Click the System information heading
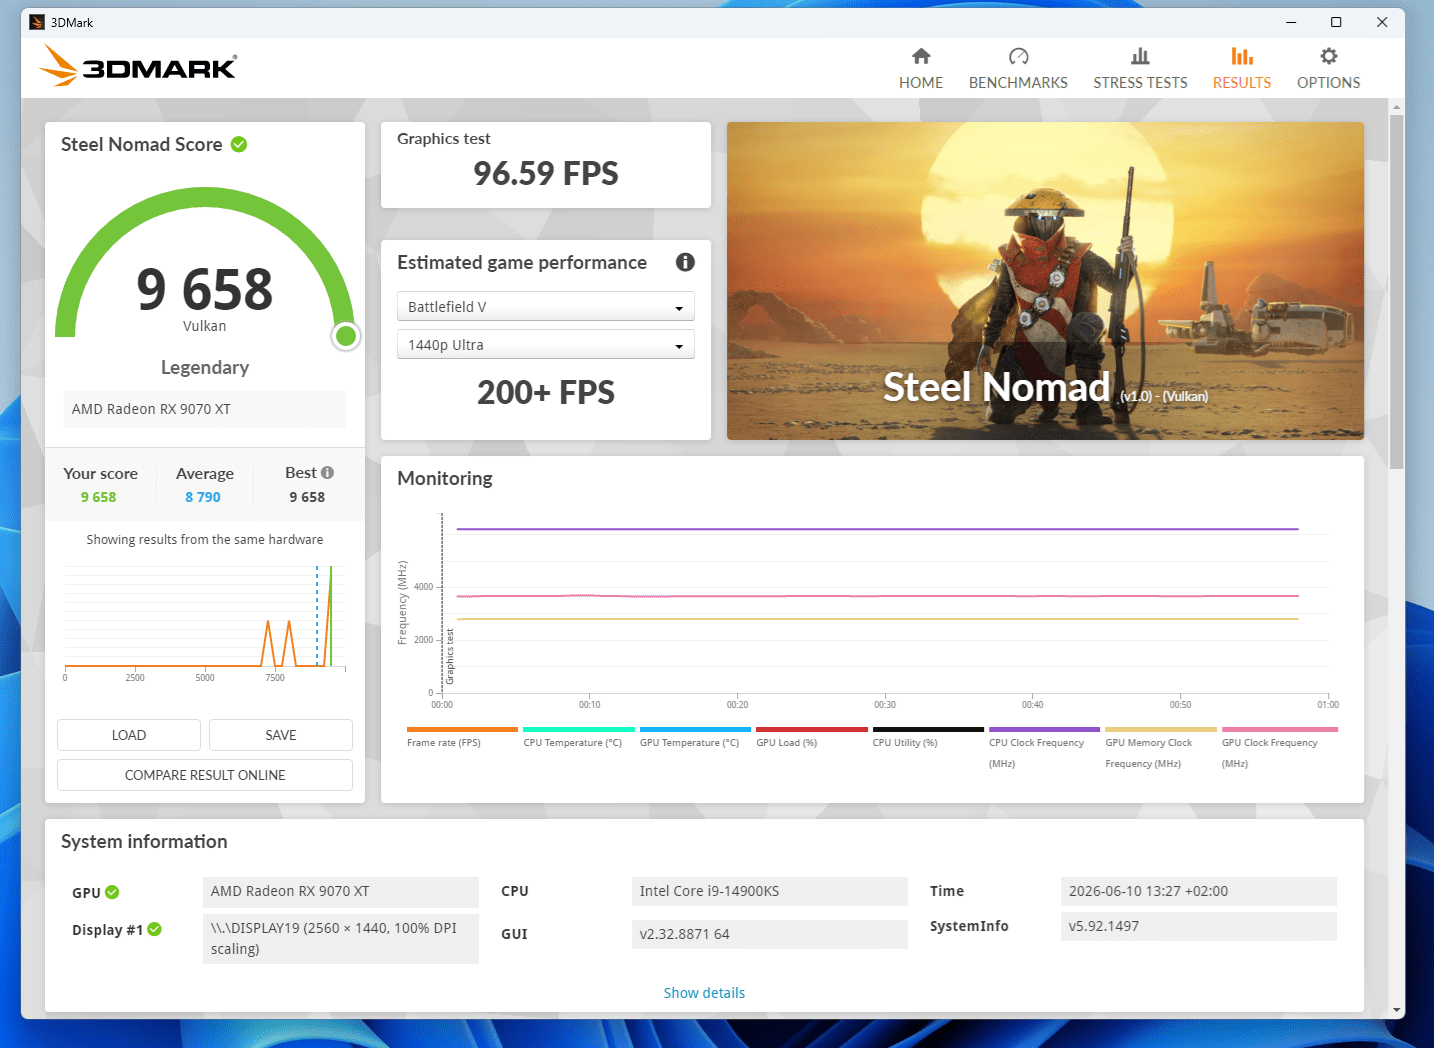Screen dimensions: 1434x1048 pos(144,842)
